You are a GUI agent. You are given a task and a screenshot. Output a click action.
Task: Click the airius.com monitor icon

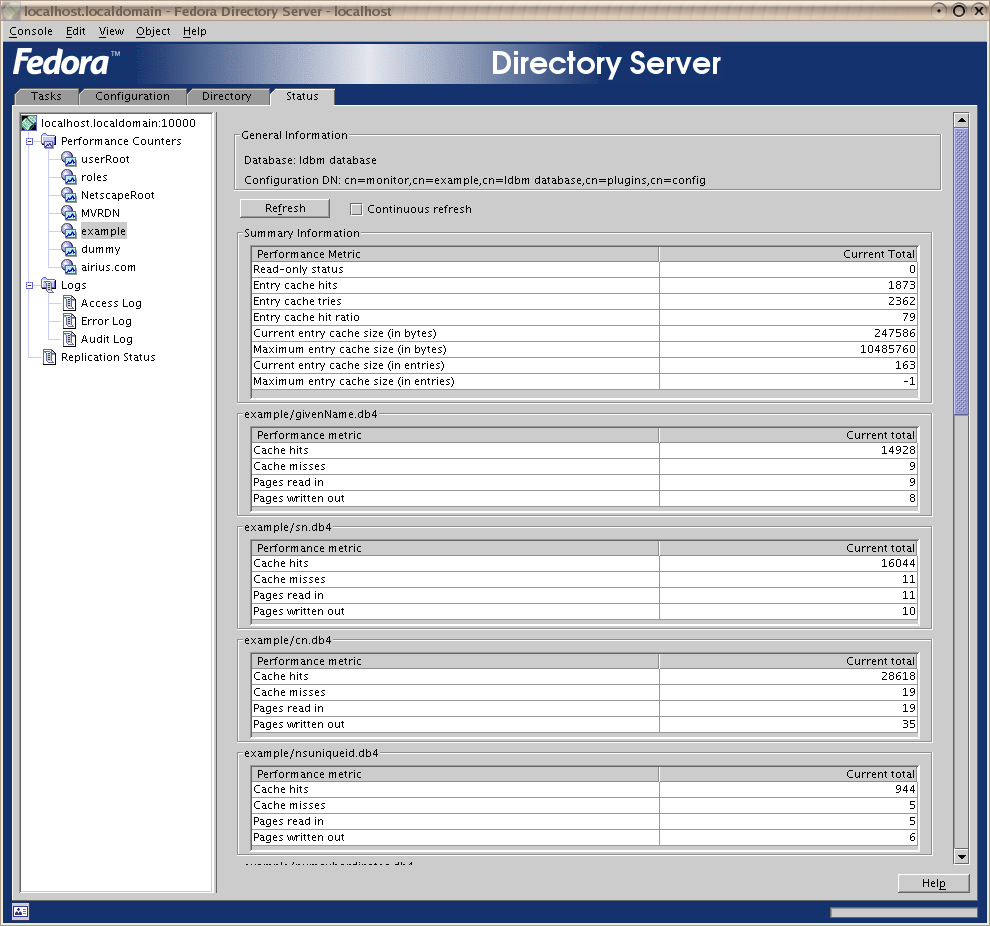[69, 267]
